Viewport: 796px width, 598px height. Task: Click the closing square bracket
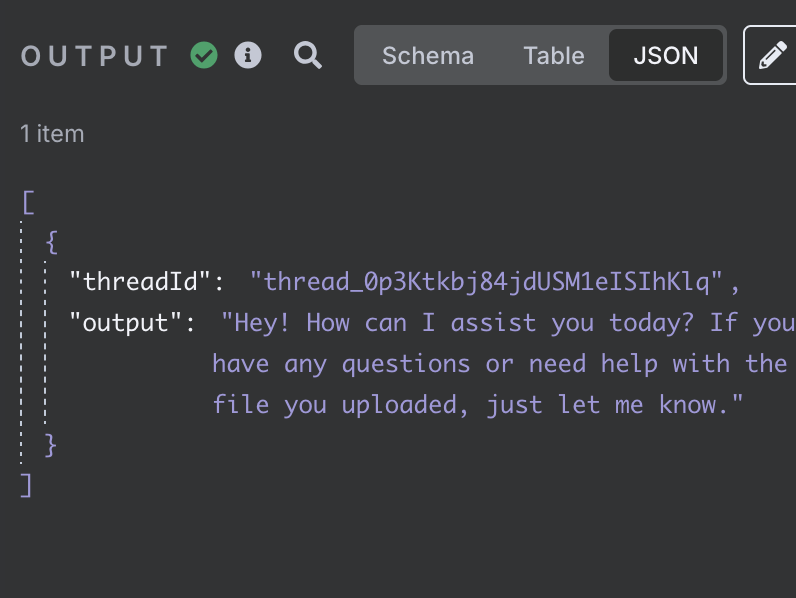point(26,485)
